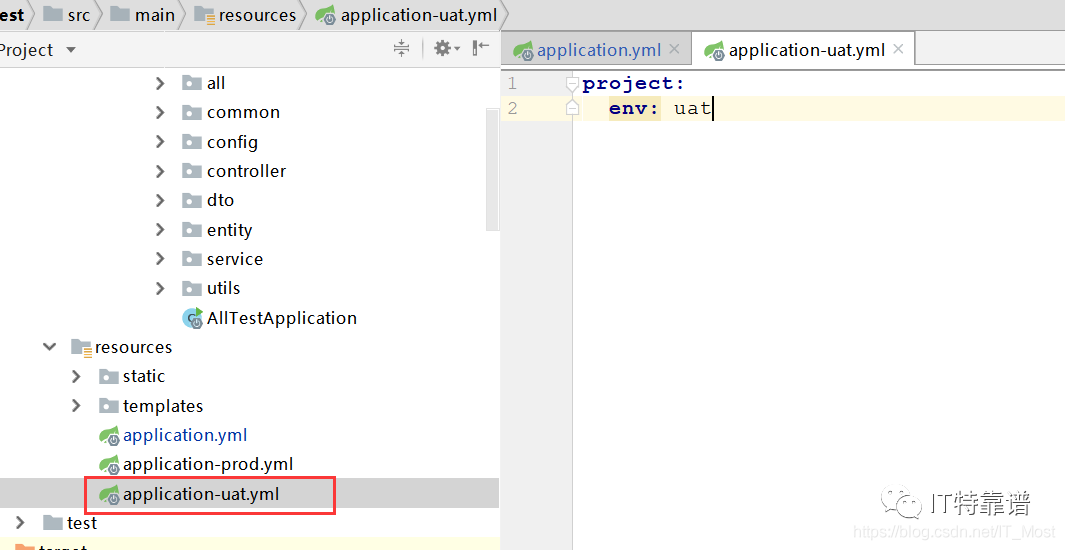Place cursor on the uat value
The height and width of the screenshot is (550, 1065).
point(692,108)
